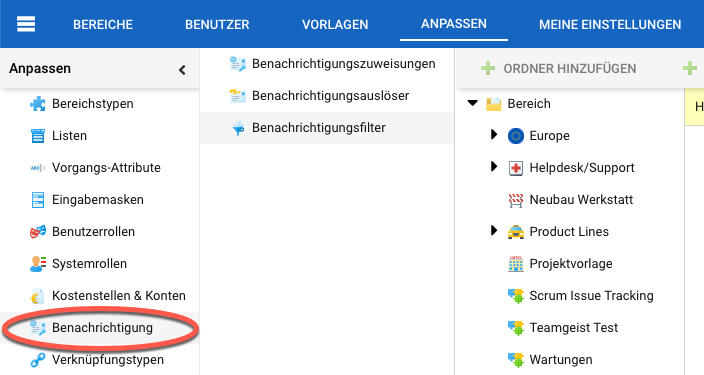
Task: Select the Bereich root tree item
Action: [x=529, y=104]
